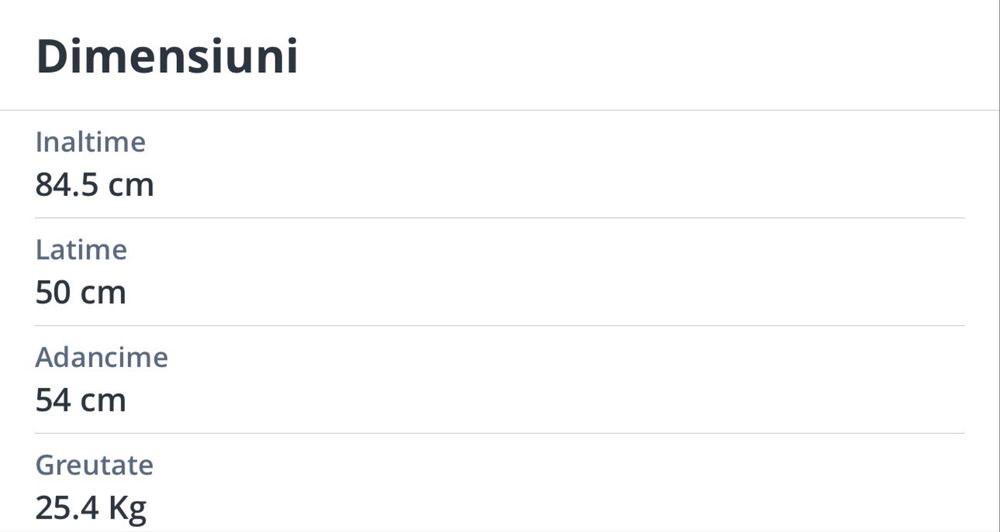Click the 50 width number
Viewport: 1000px width, 532px height.
pos(50,293)
